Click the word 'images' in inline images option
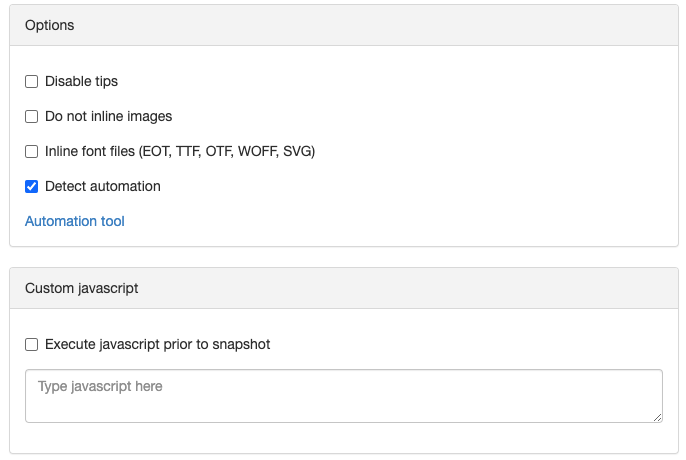Viewport: 686px width, 460px height. pos(150,117)
